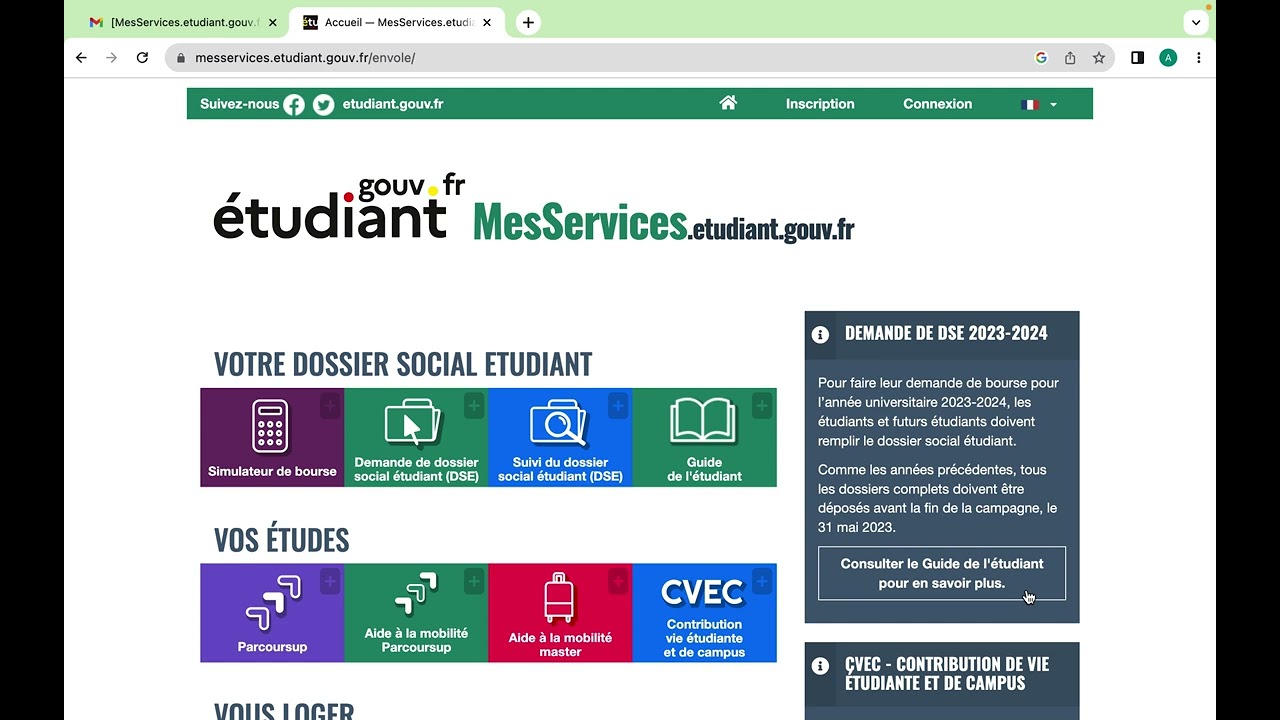Go to home via house icon
This screenshot has width=1280, height=720.
(728, 103)
